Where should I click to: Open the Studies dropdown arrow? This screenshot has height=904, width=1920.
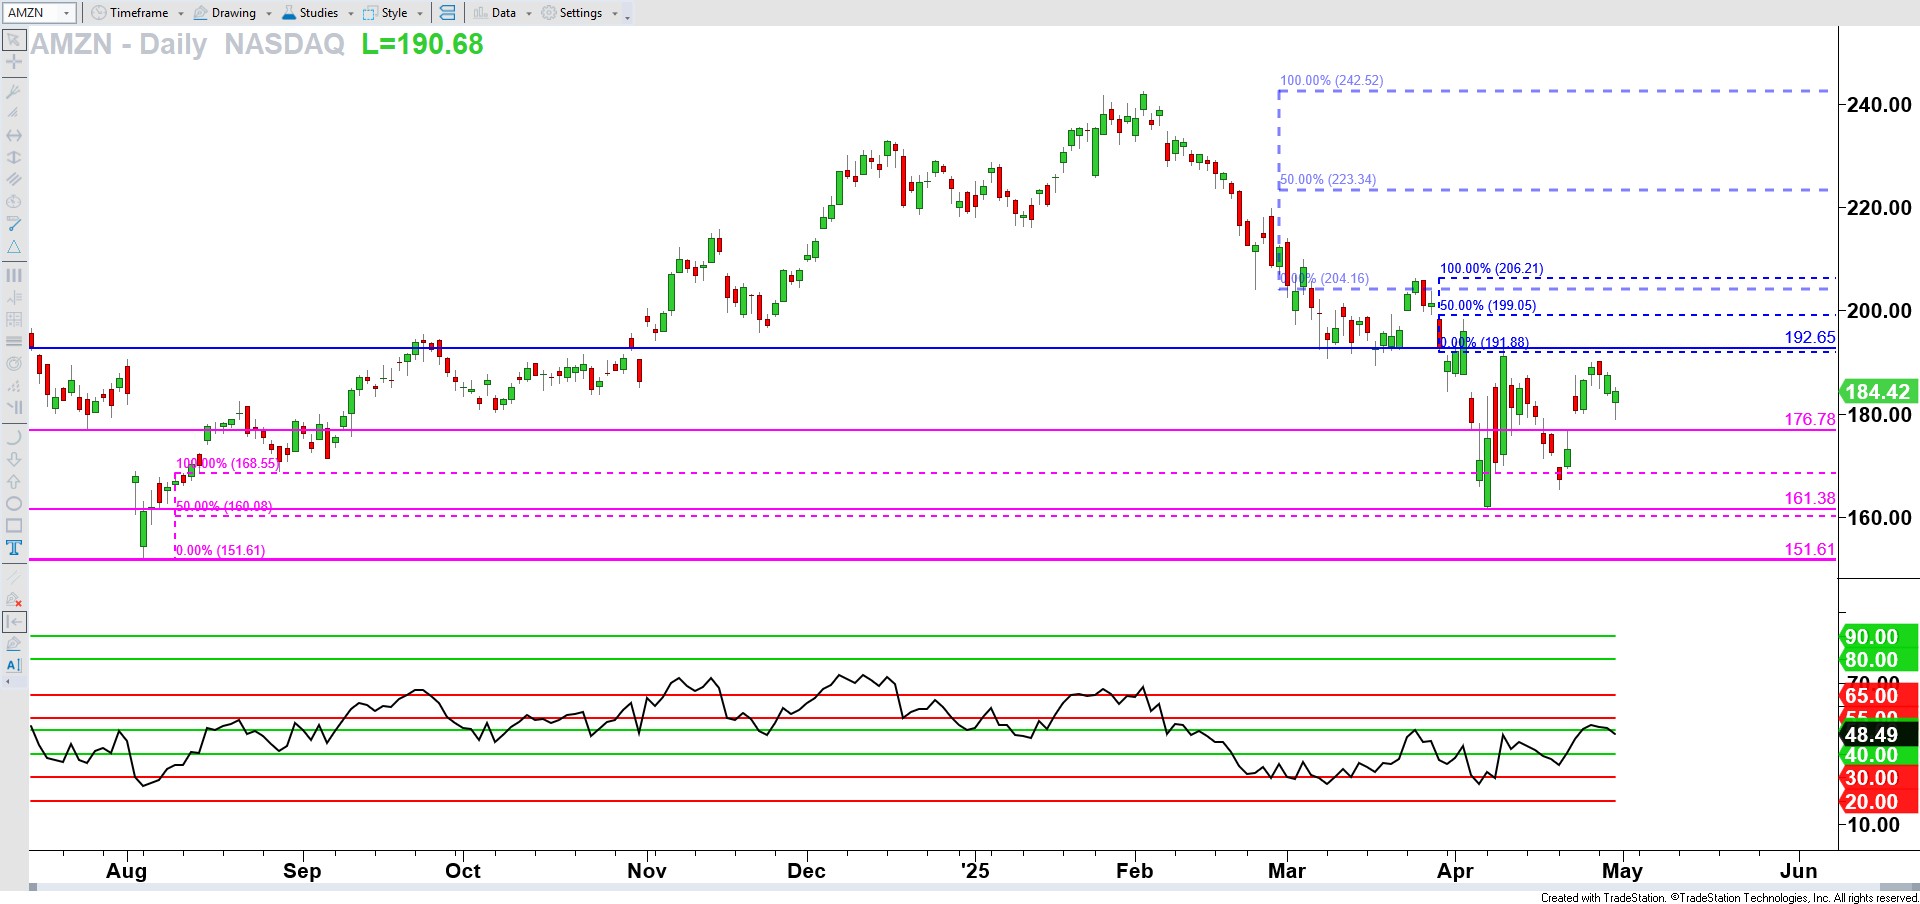[x=351, y=14]
